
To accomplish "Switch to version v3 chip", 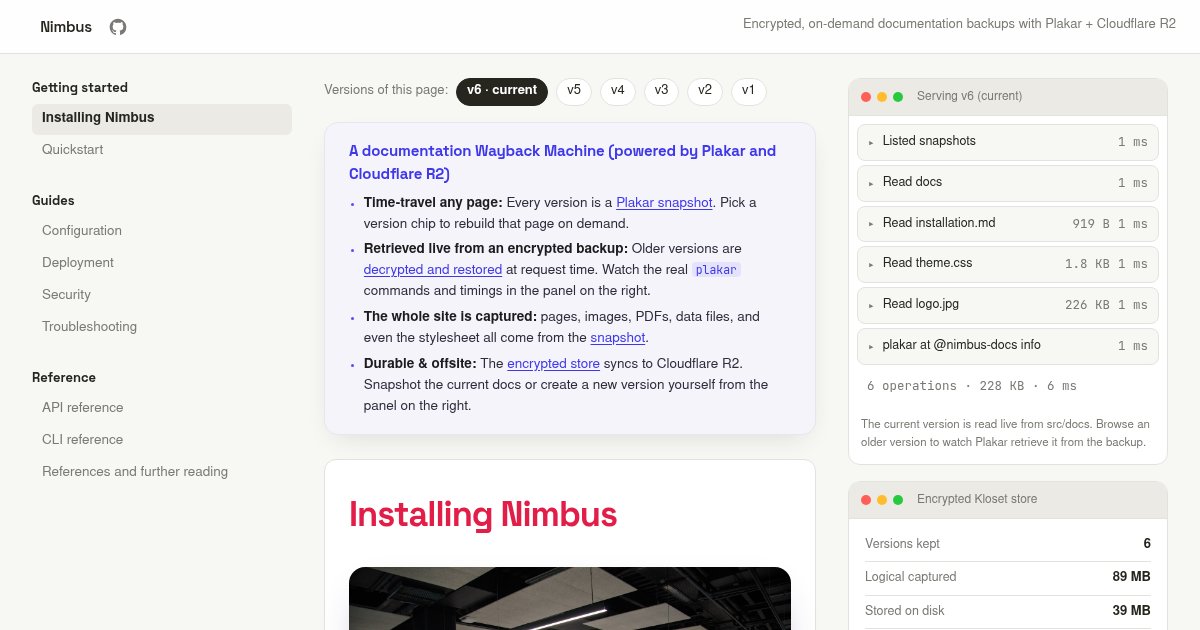I will tap(661, 91).
